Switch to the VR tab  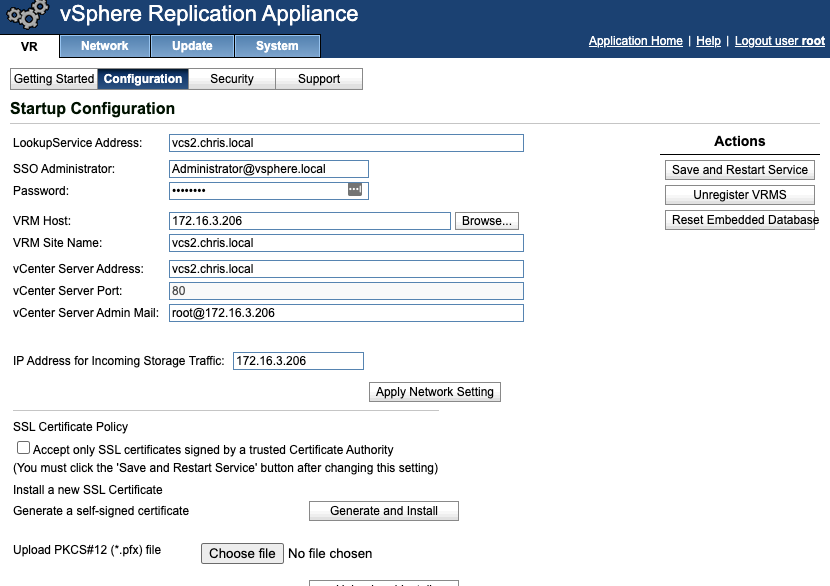pos(29,46)
